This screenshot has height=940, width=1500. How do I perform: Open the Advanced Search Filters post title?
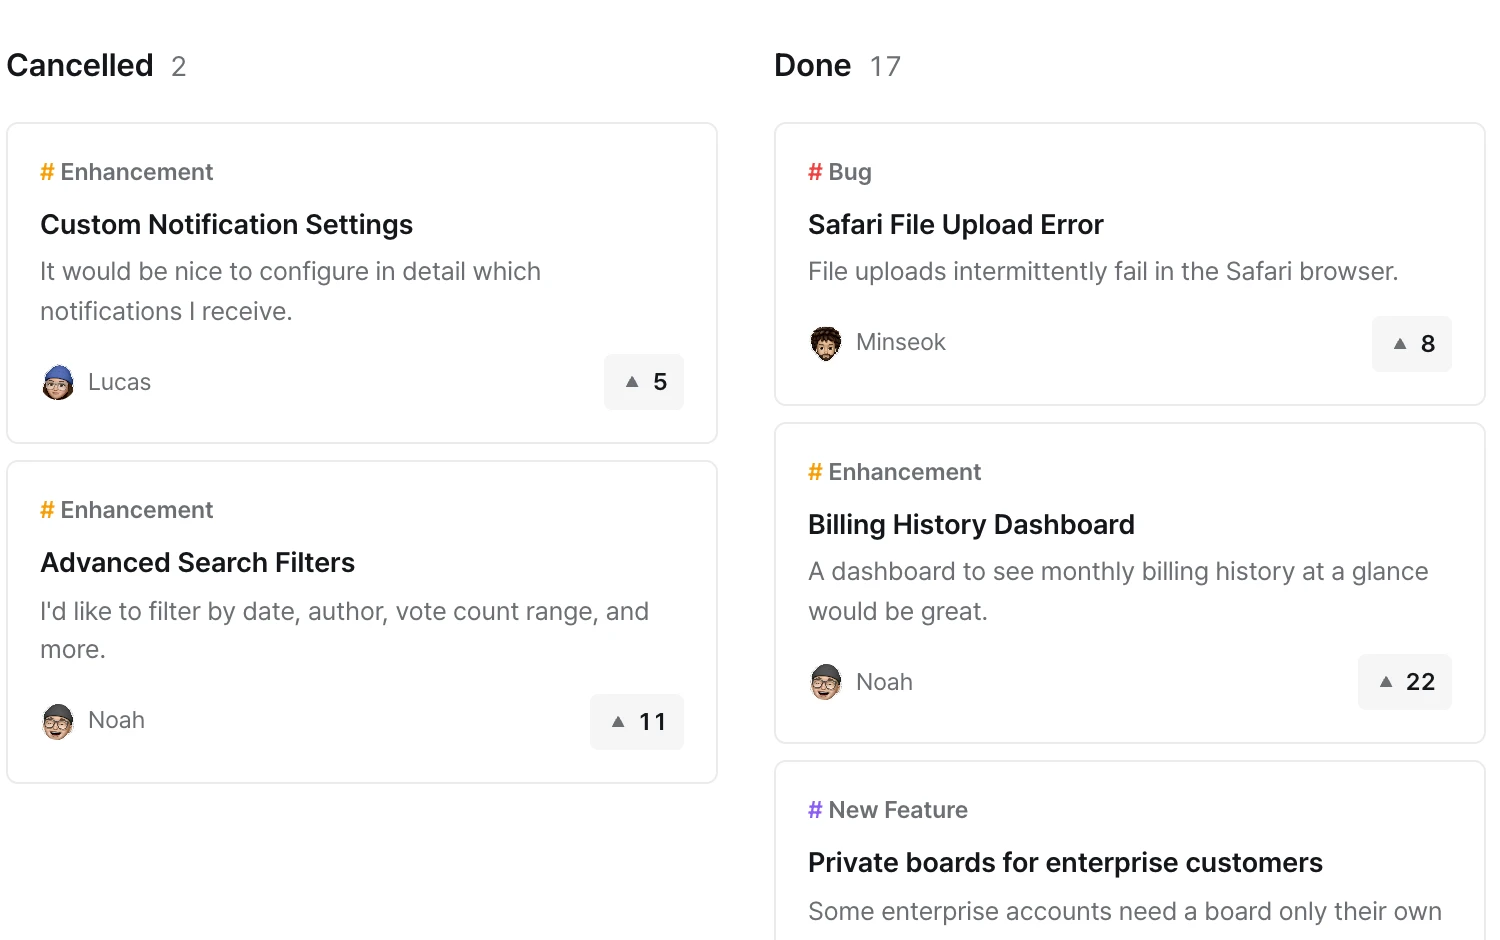tap(198, 563)
